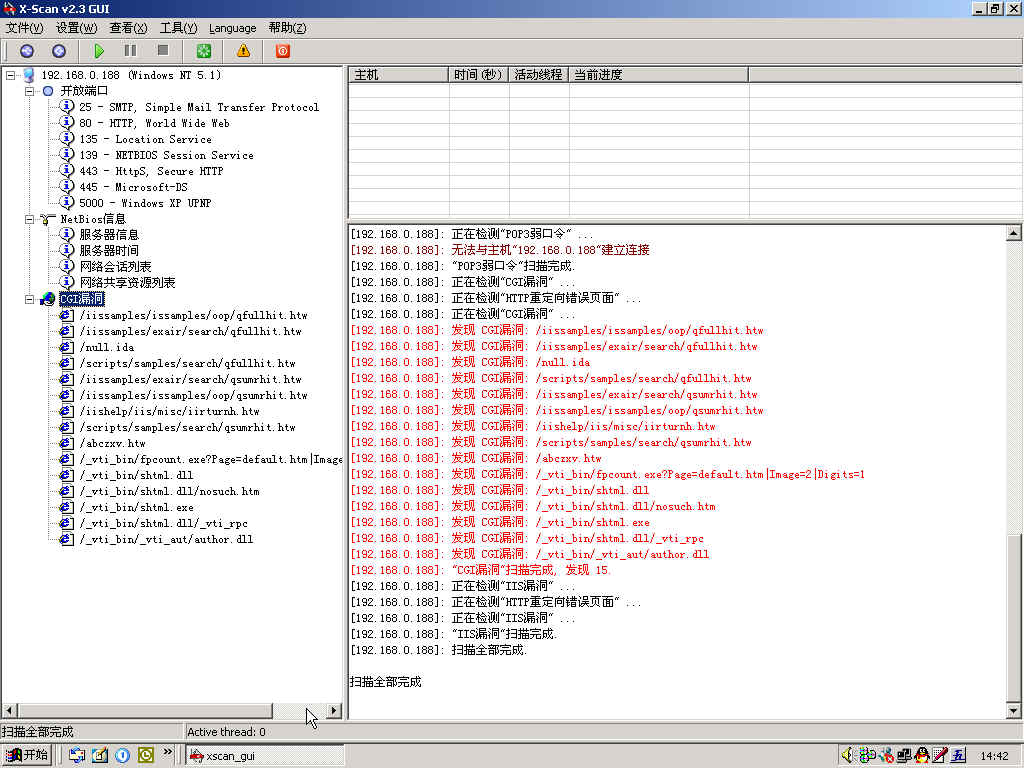Click info icon for 135 Location Service
Viewport: 1024px width, 768px height.
click(67, 138)
